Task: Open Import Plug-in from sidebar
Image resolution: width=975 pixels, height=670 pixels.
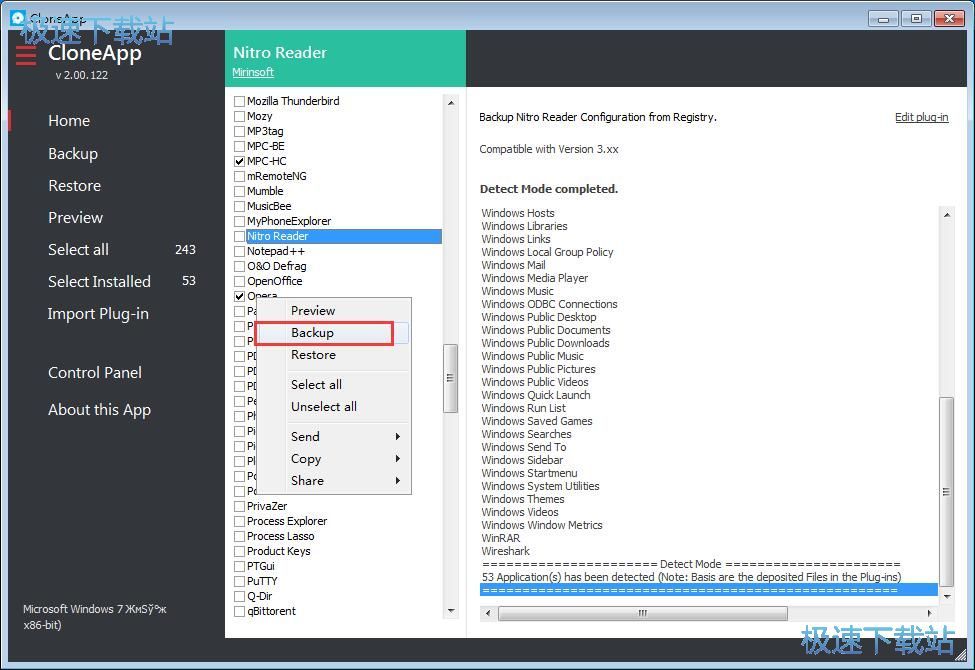Action: [98, 314]
